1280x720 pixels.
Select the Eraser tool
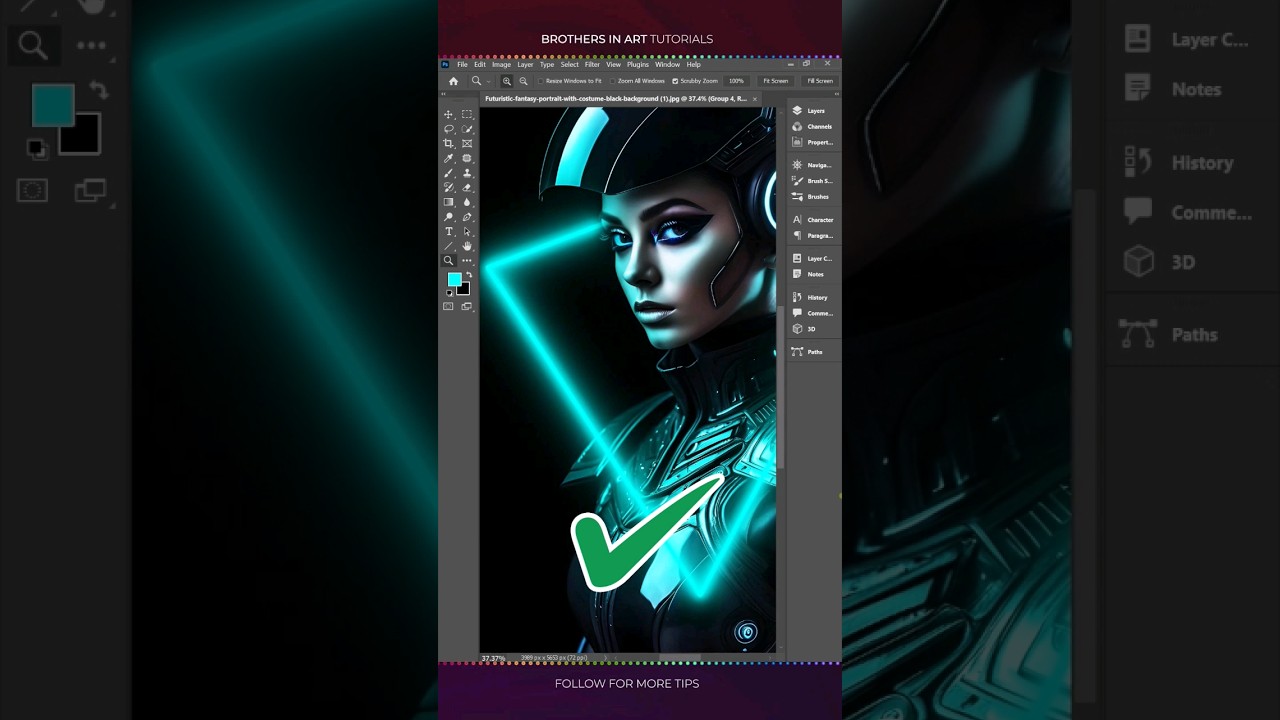point(467,187)
